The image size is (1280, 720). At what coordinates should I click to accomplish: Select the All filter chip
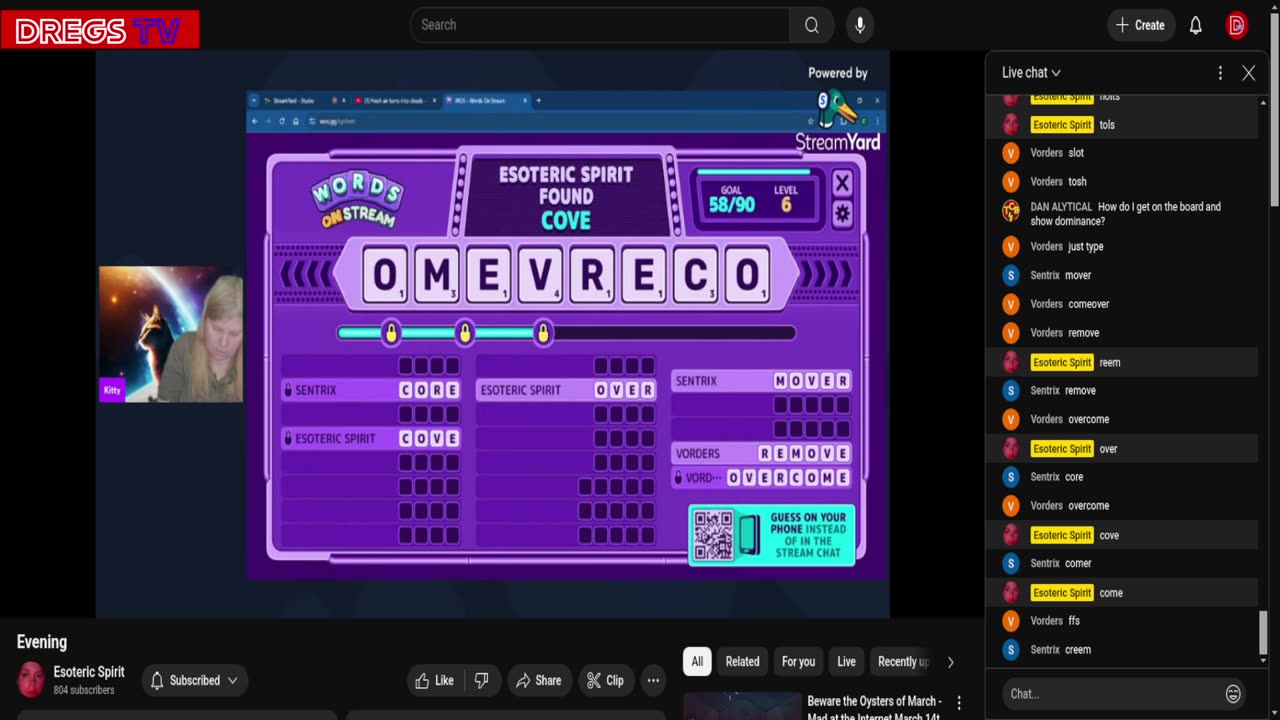[x=697, y=662]
